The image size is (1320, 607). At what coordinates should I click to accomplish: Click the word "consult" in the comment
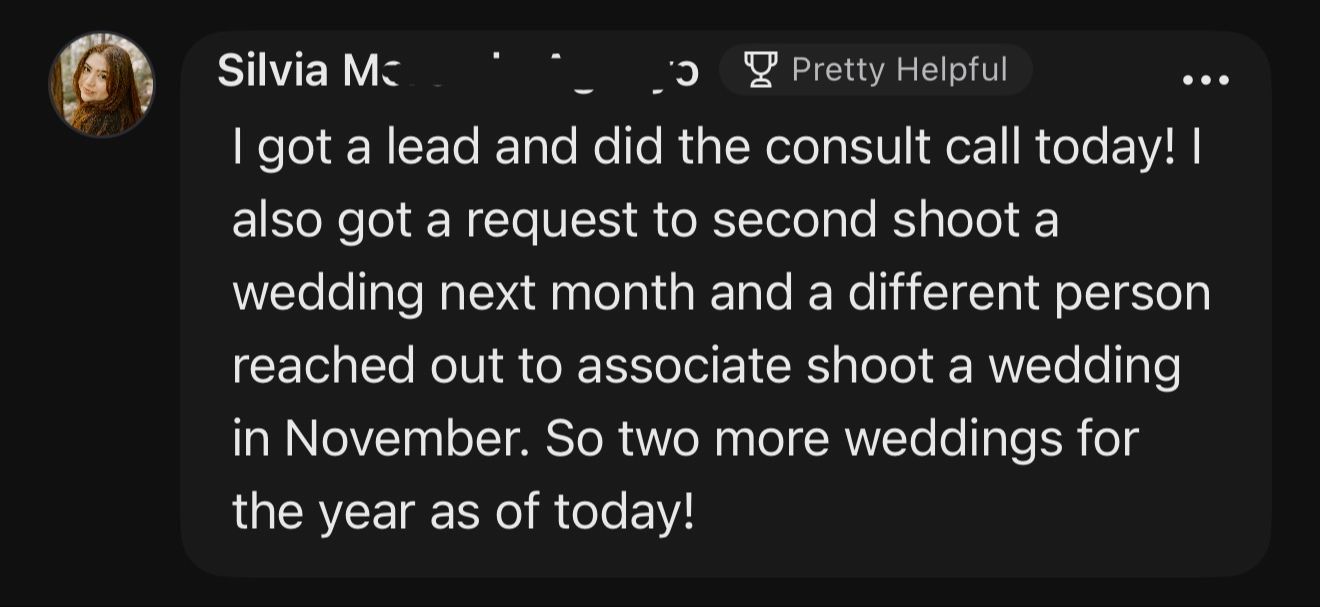[834, 148]
